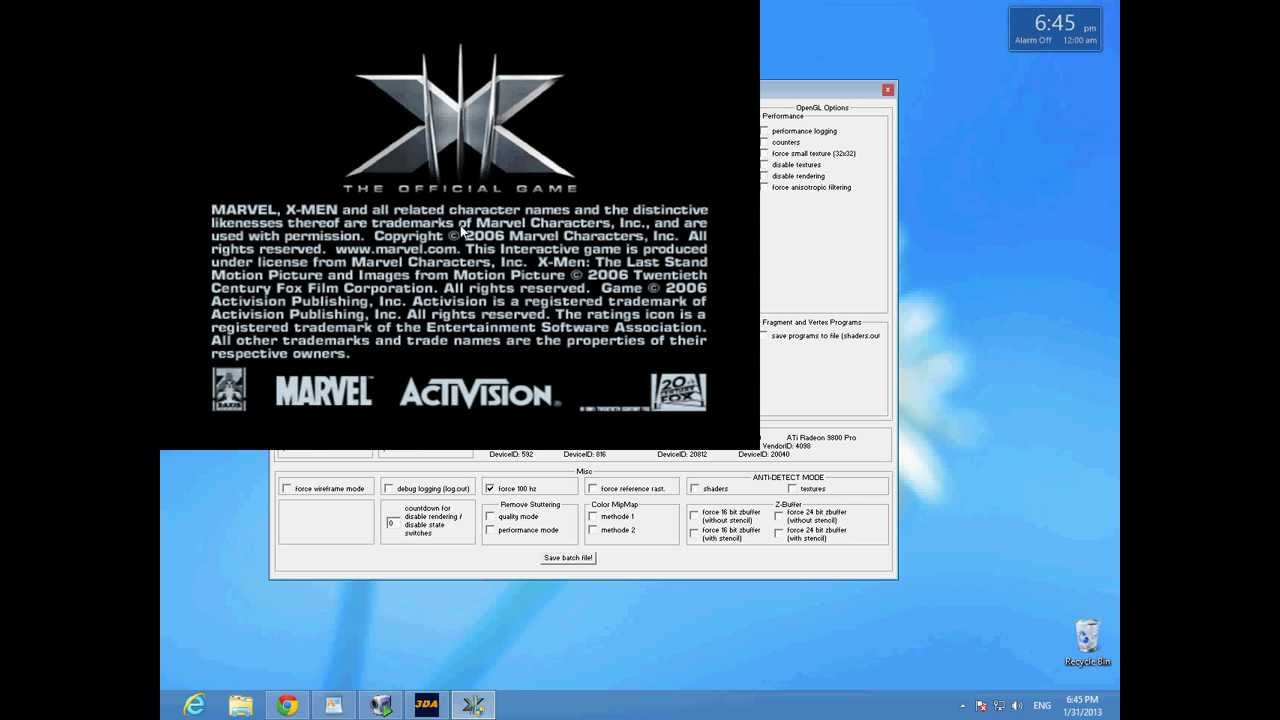Enable anti-detect shaders checkbox
Screen dimensions: 1280x720
(x=695, y=489)
